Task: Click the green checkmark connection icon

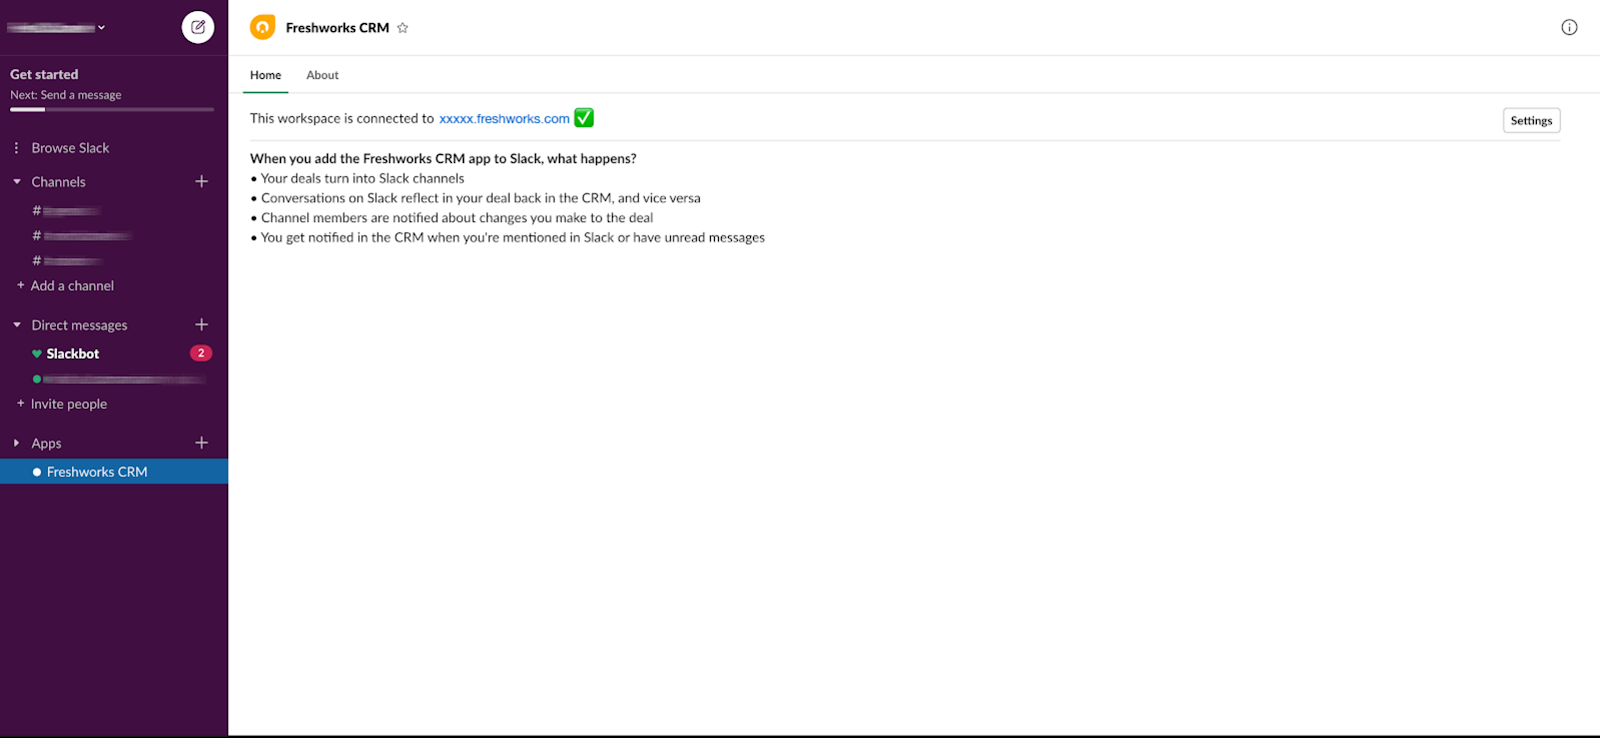Action: point(584,118)
